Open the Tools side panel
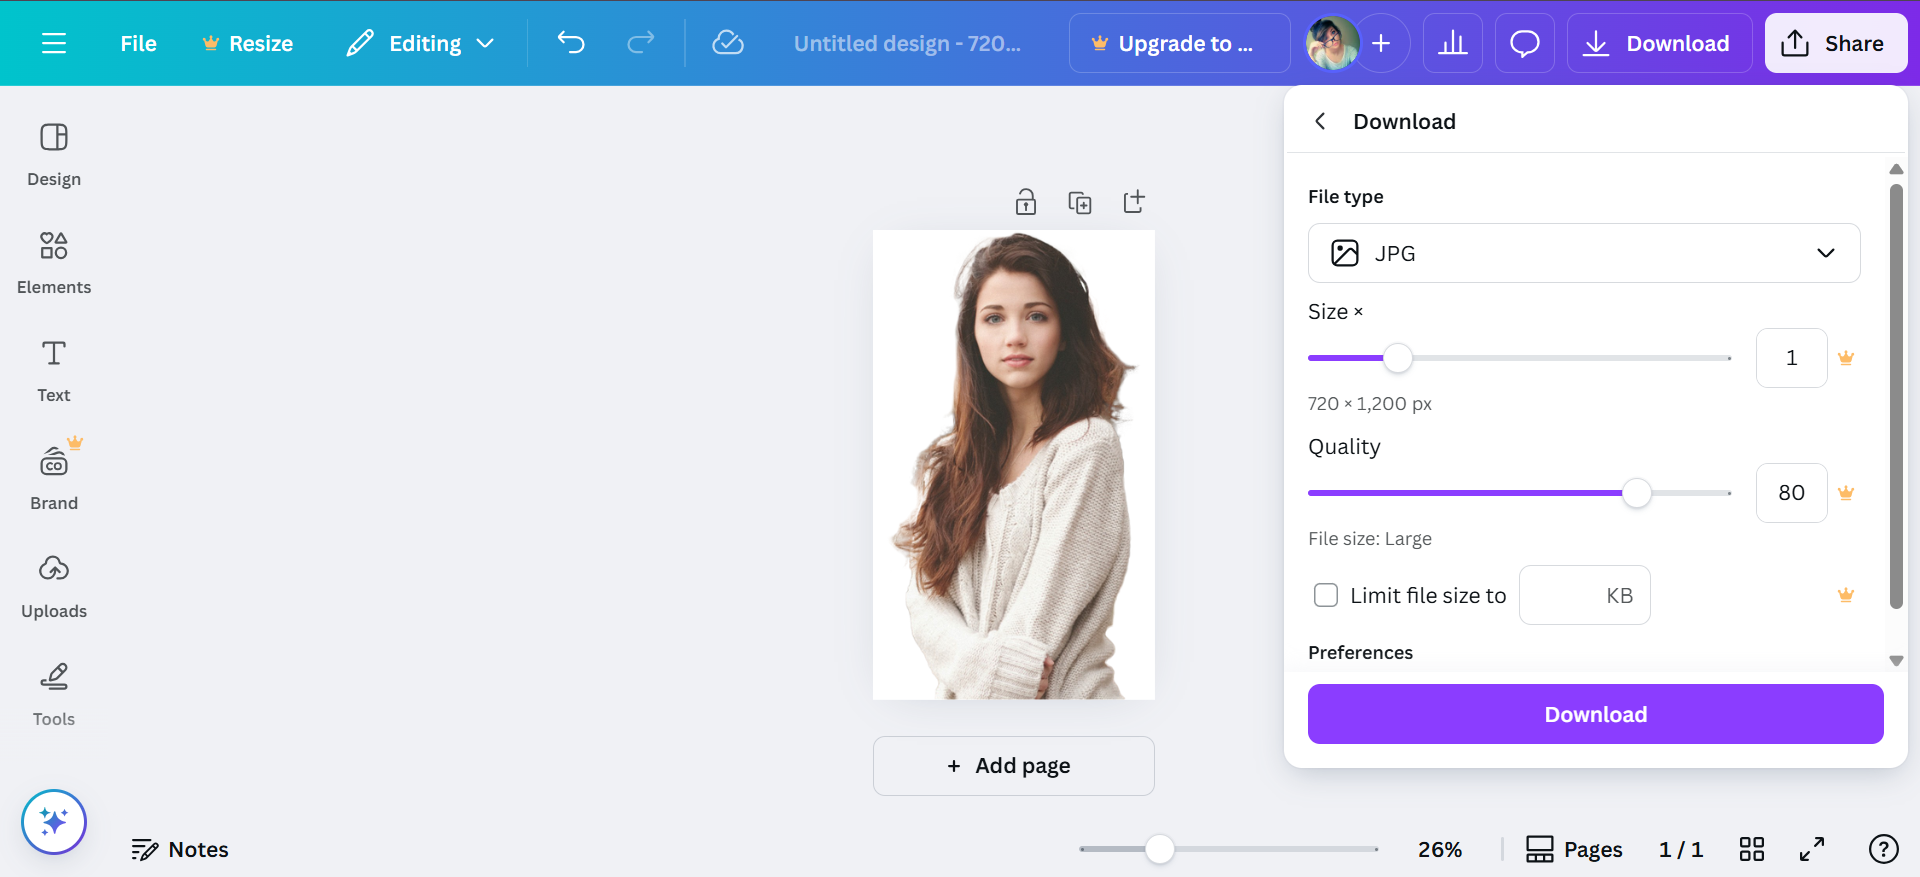The image size is (1920, 877). (54, 695)
